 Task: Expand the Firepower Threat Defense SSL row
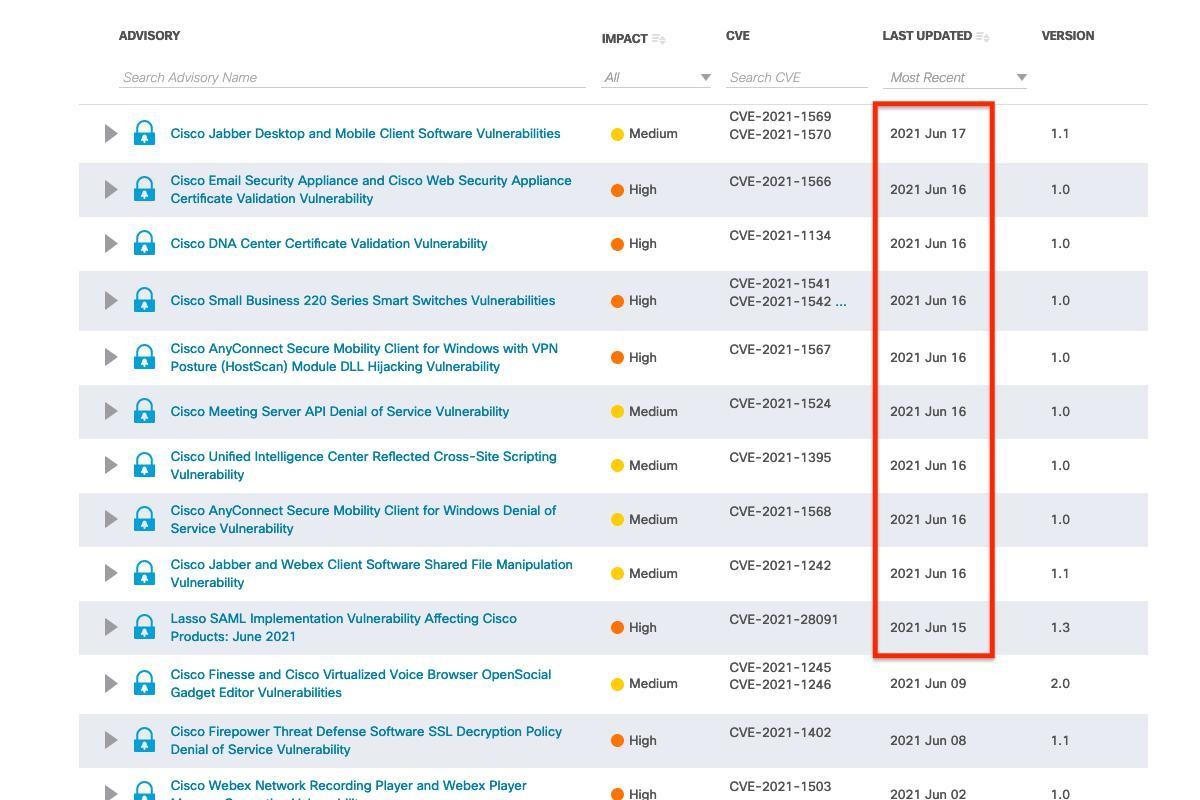point(111,740)
